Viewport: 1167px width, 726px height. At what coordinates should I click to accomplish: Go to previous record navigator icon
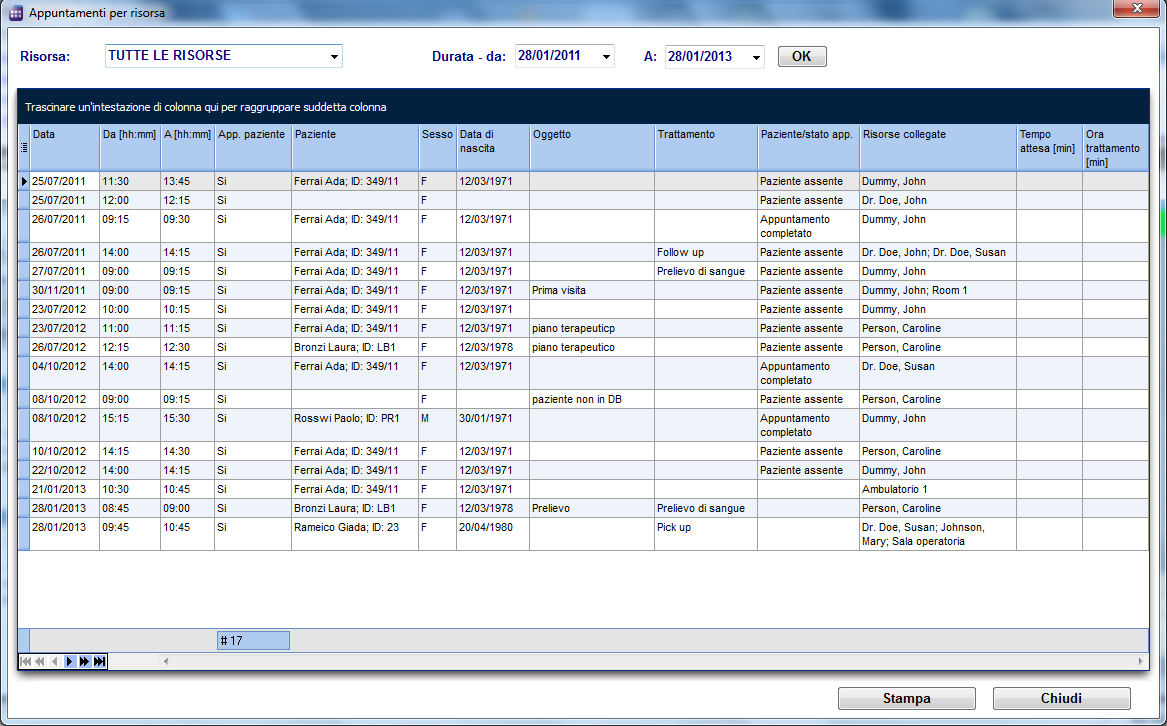[x=54, y=661]
